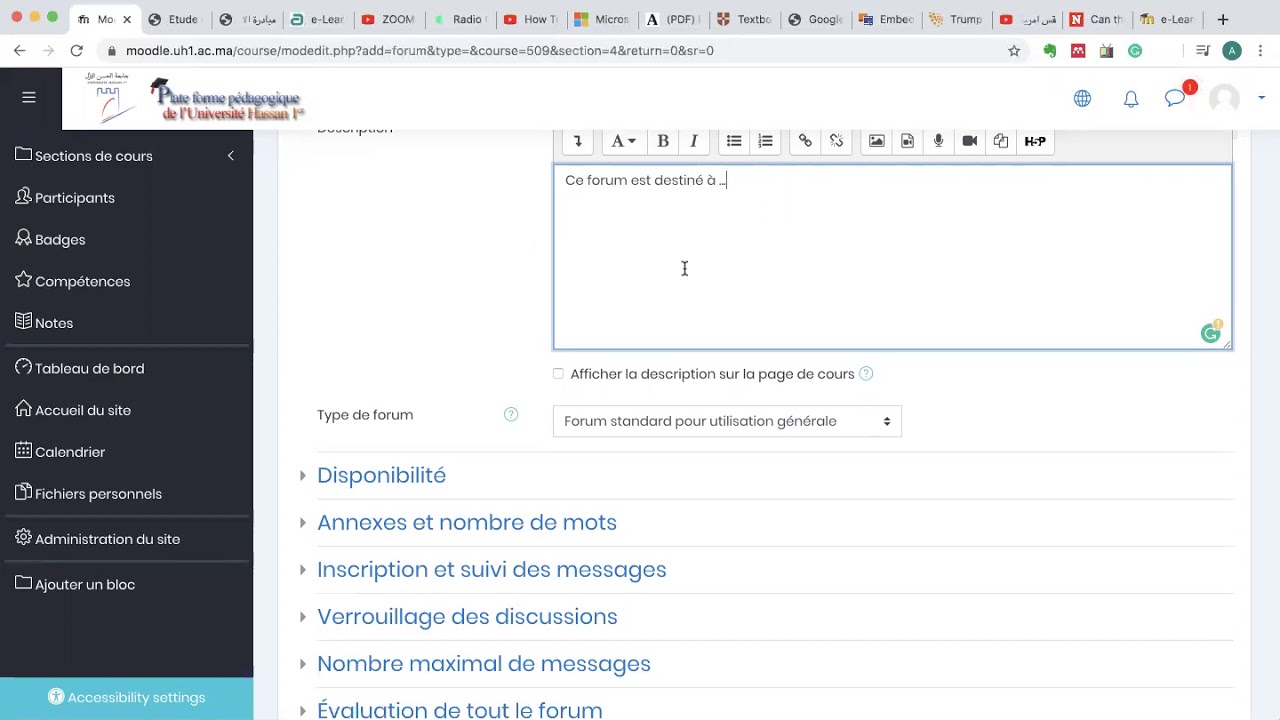Open Accueil du site
This screenshot has width=1280, height=720.
(x=73, y=410)
